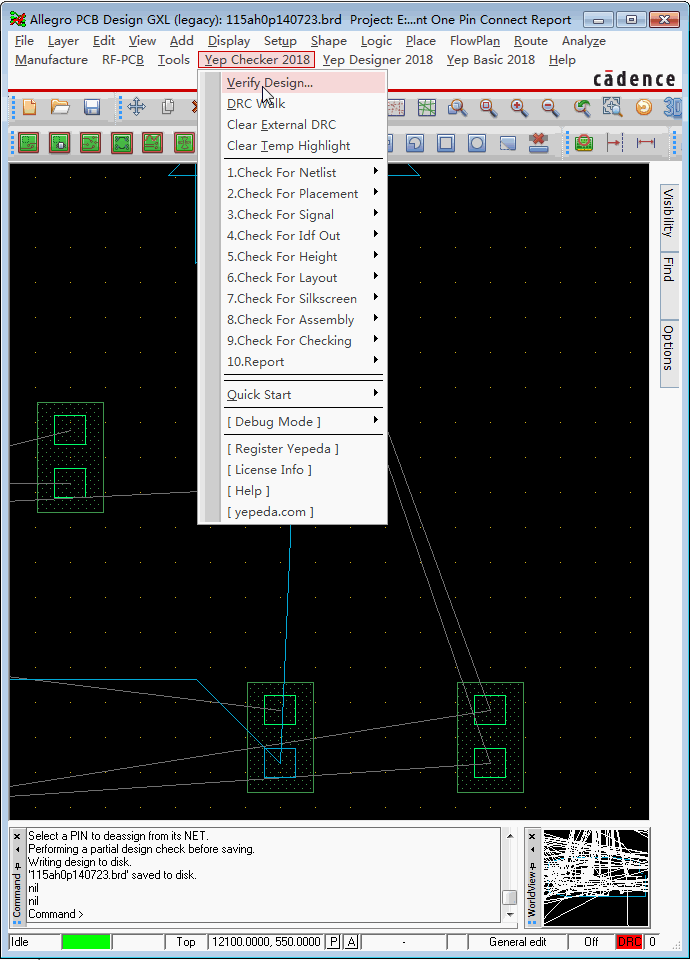Screen dimensions: 690x960
Task: Open the [ yepeda.com ] link entry
Action: point(303,512)
